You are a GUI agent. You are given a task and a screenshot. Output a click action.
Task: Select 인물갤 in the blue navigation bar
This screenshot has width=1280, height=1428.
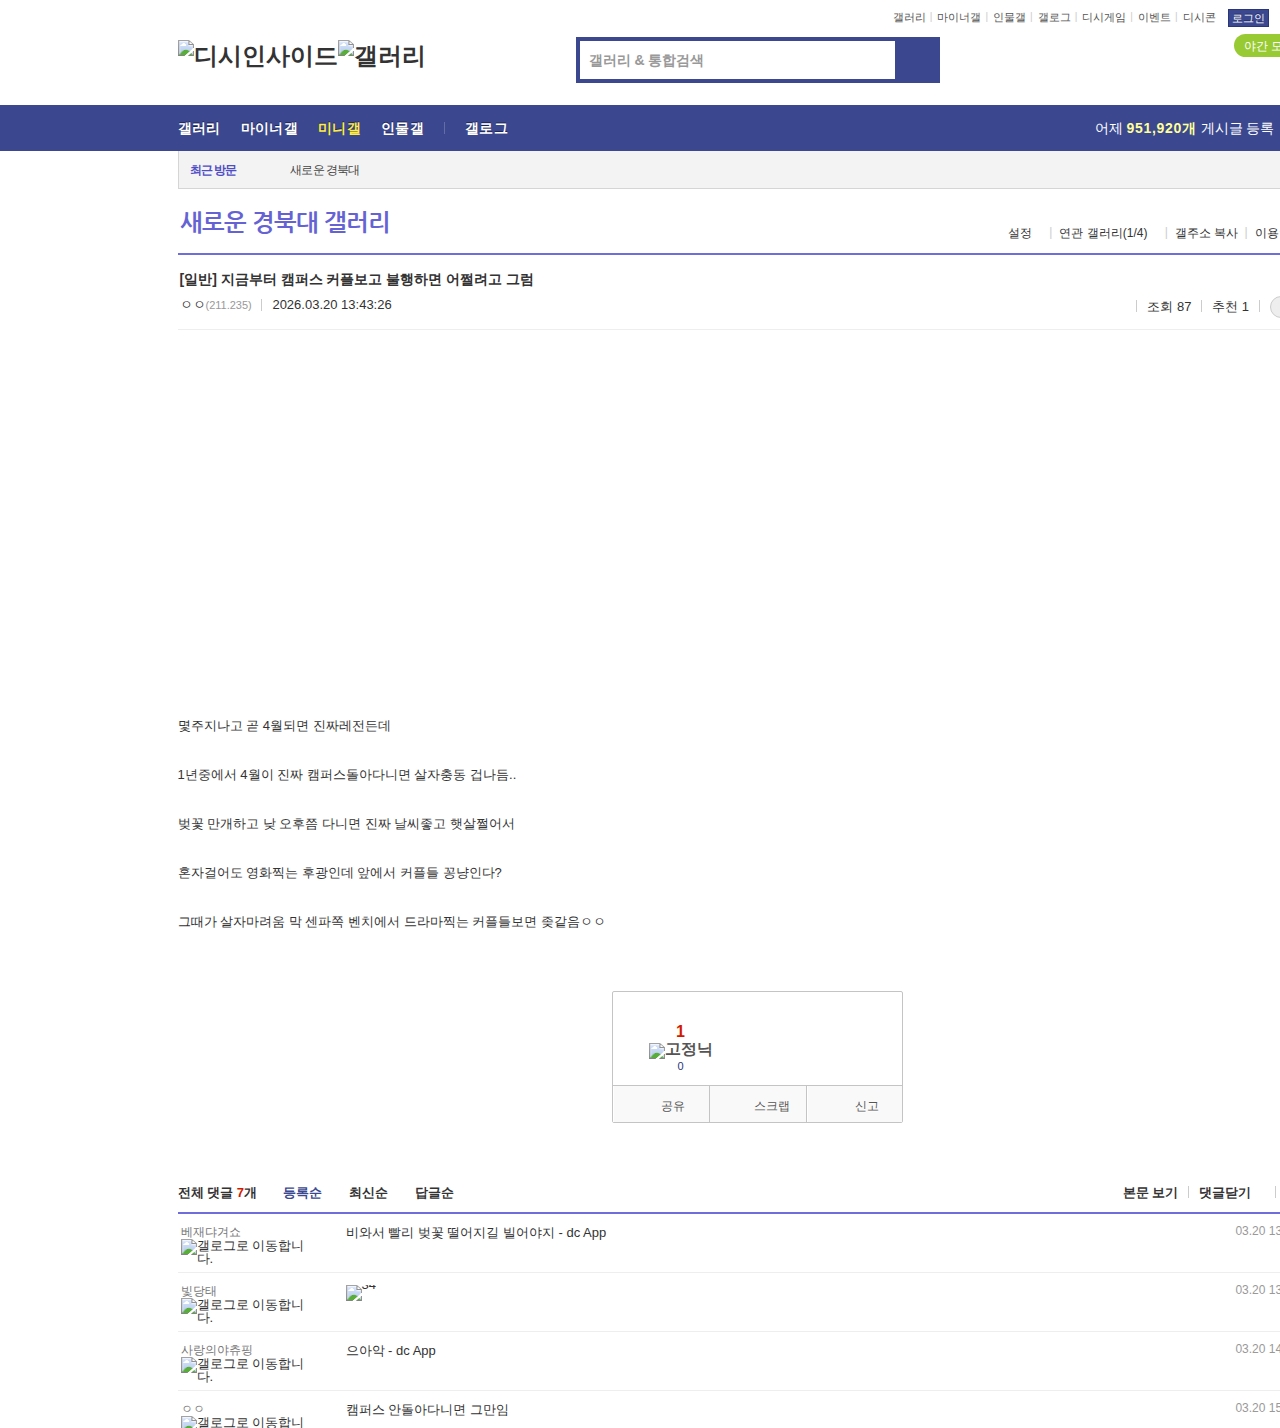[x=402, y=129]
